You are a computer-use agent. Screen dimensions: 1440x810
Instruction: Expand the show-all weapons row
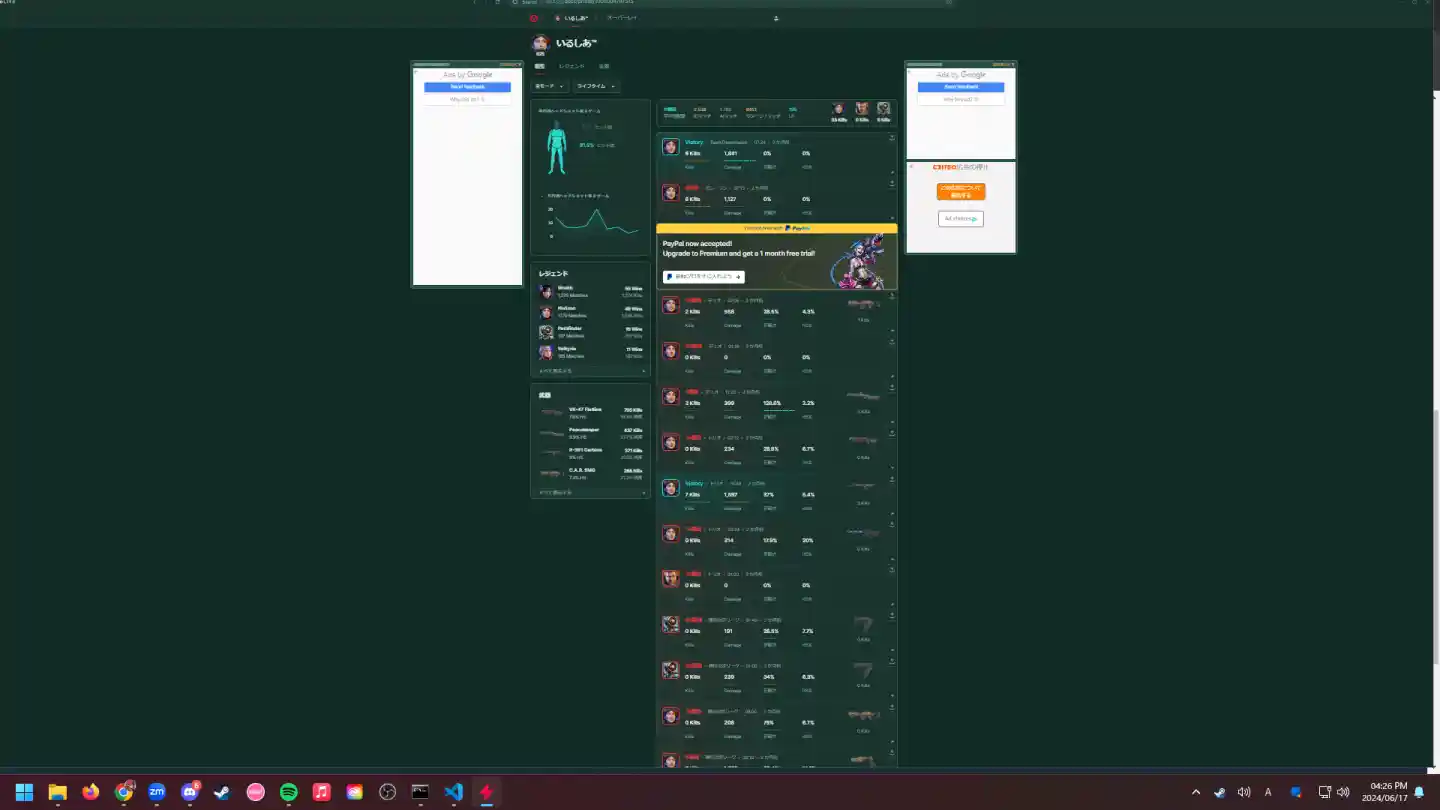590,492
